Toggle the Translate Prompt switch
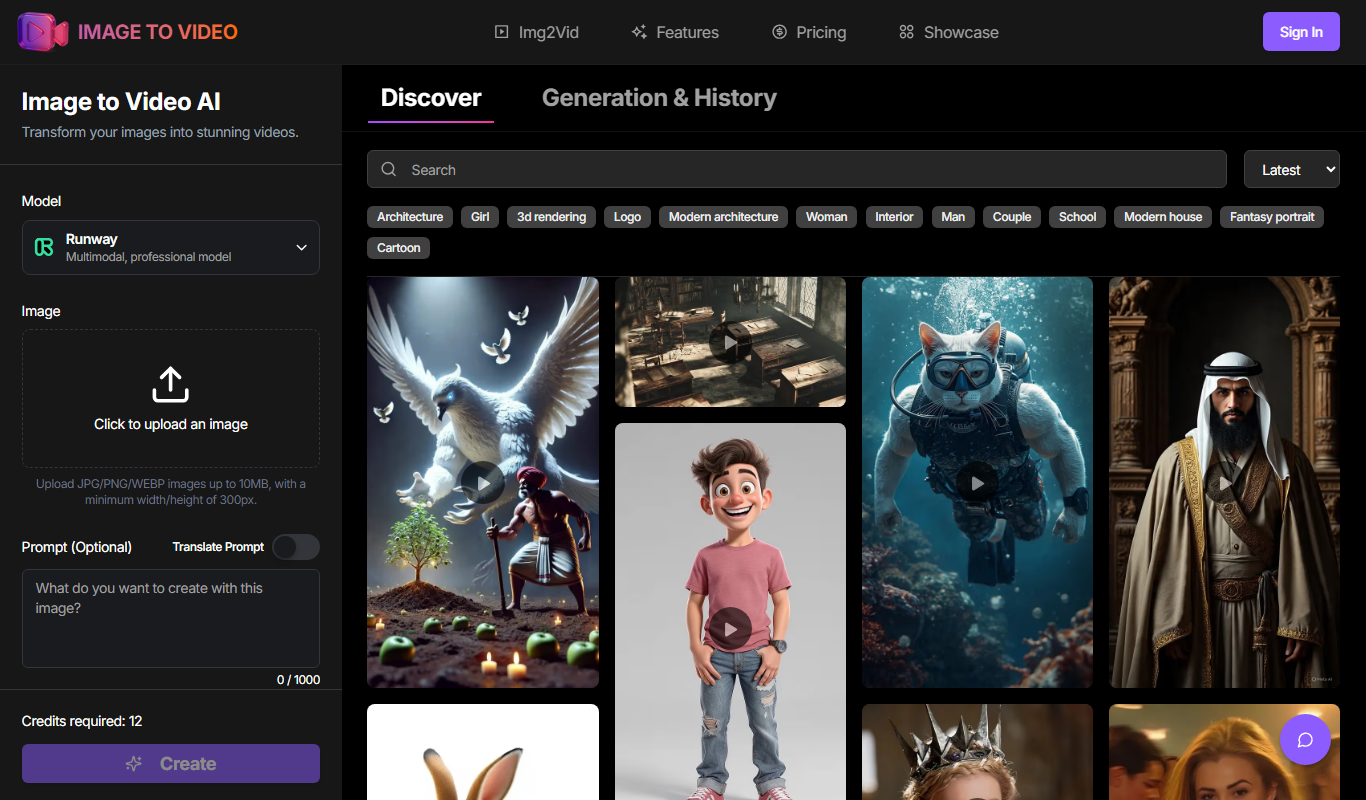This screenshot has height=800, width=1366. (296, 547)
